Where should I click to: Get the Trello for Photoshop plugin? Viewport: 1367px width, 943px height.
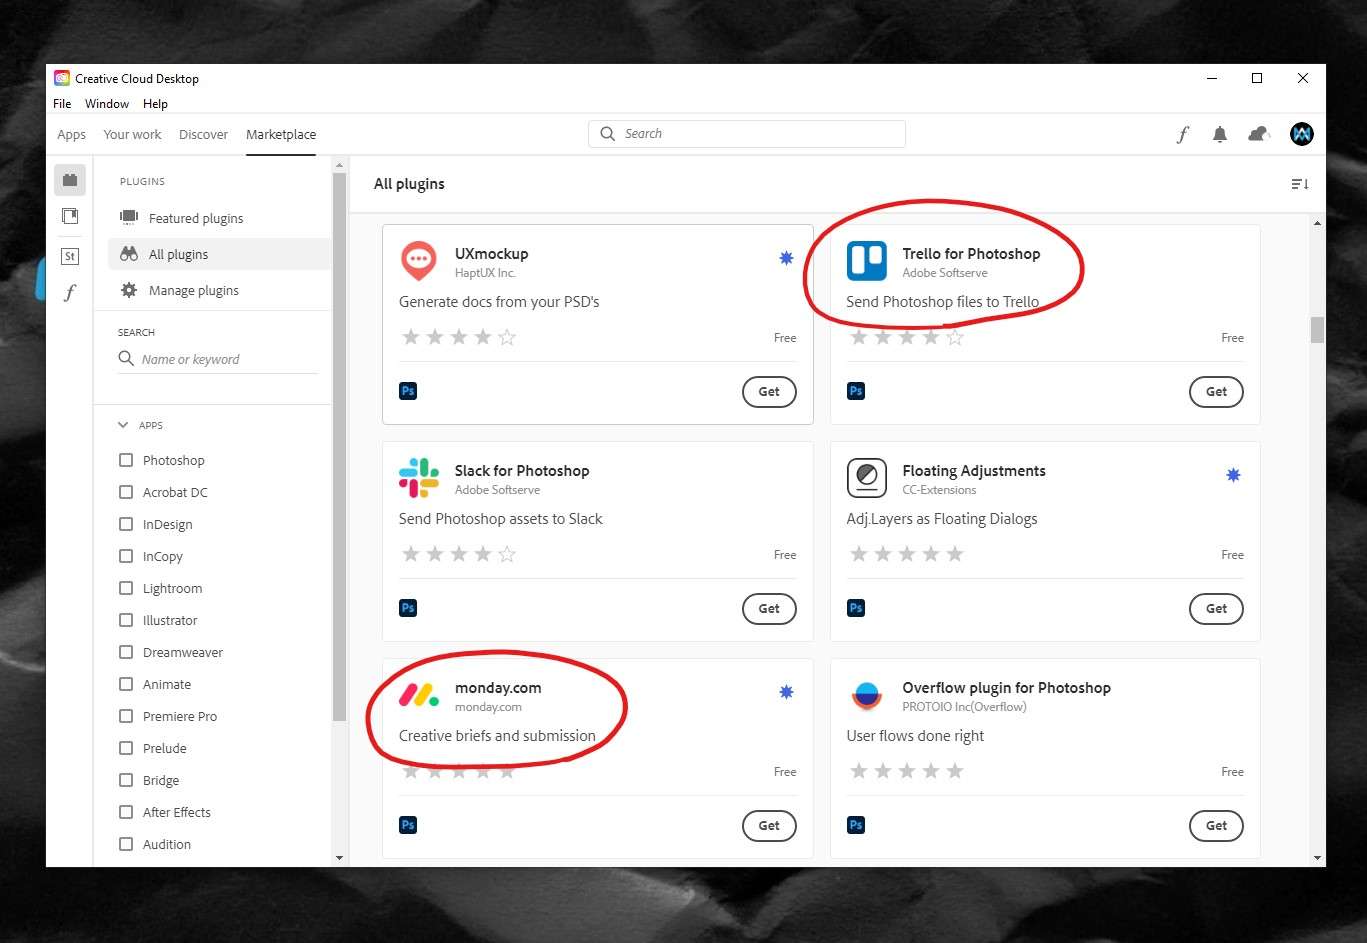click(1216, 392)
